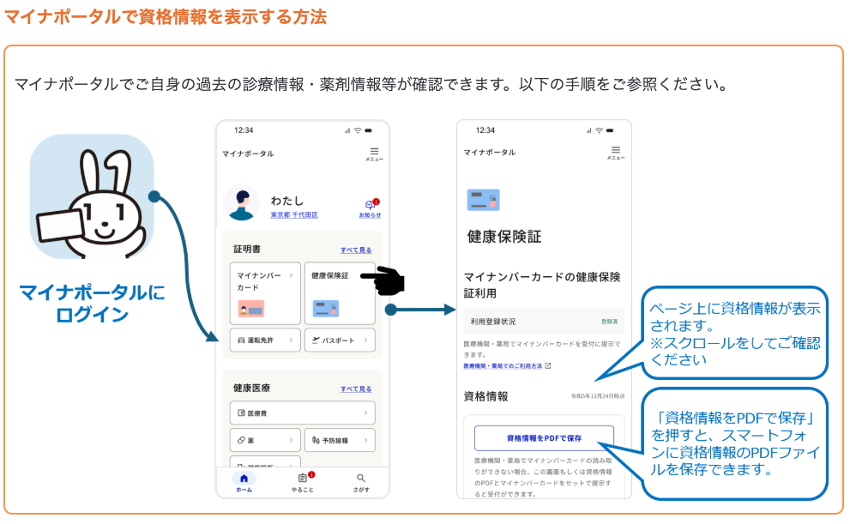850x524 pixels.
Task: Click the 資格情報 section heading
Action: 486,397
